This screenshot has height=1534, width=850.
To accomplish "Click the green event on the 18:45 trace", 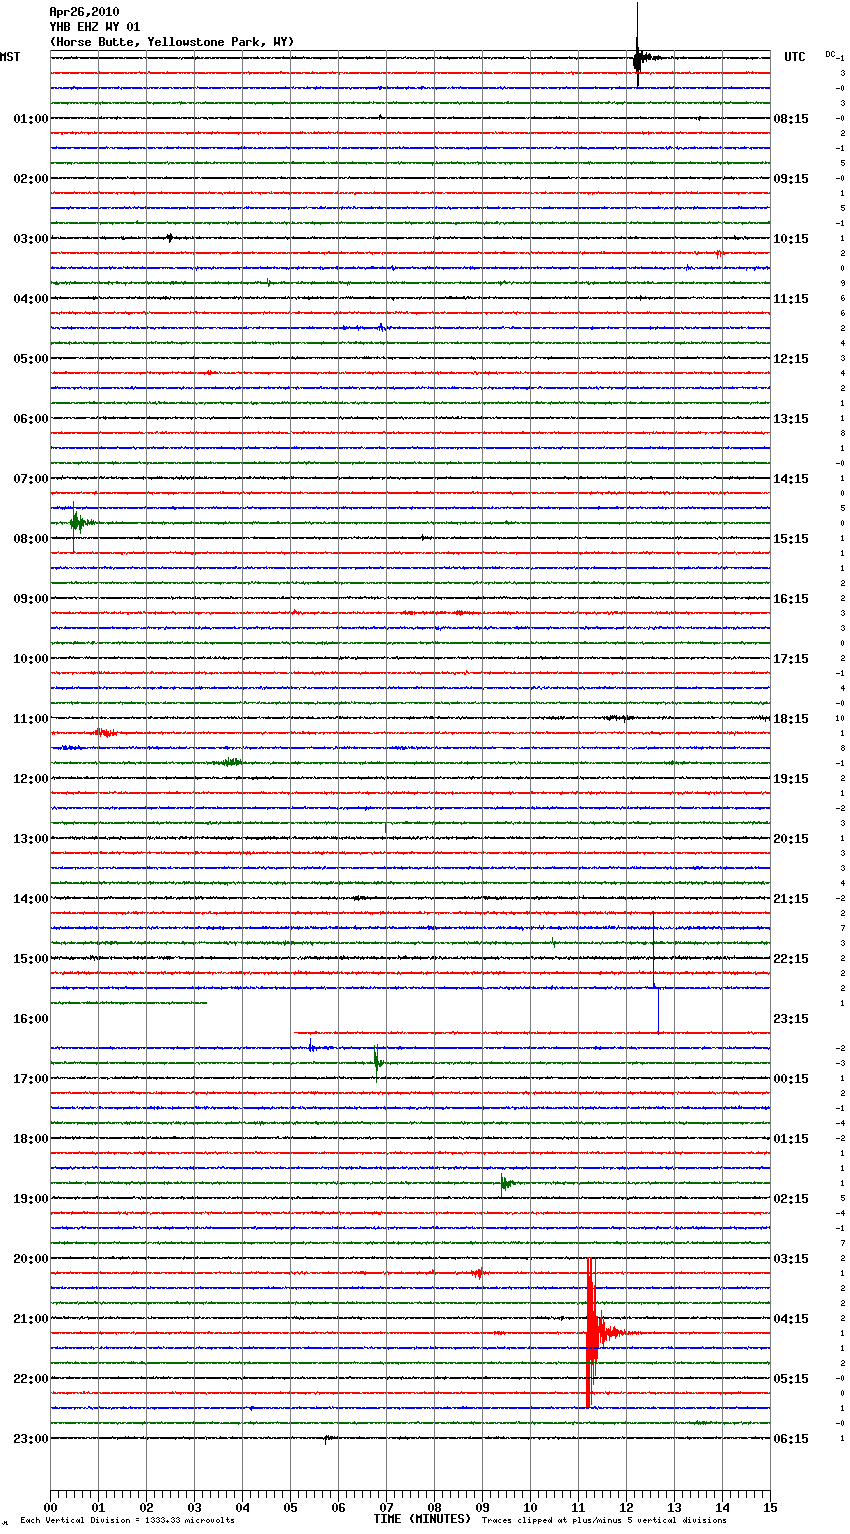I will [506, 1184].
